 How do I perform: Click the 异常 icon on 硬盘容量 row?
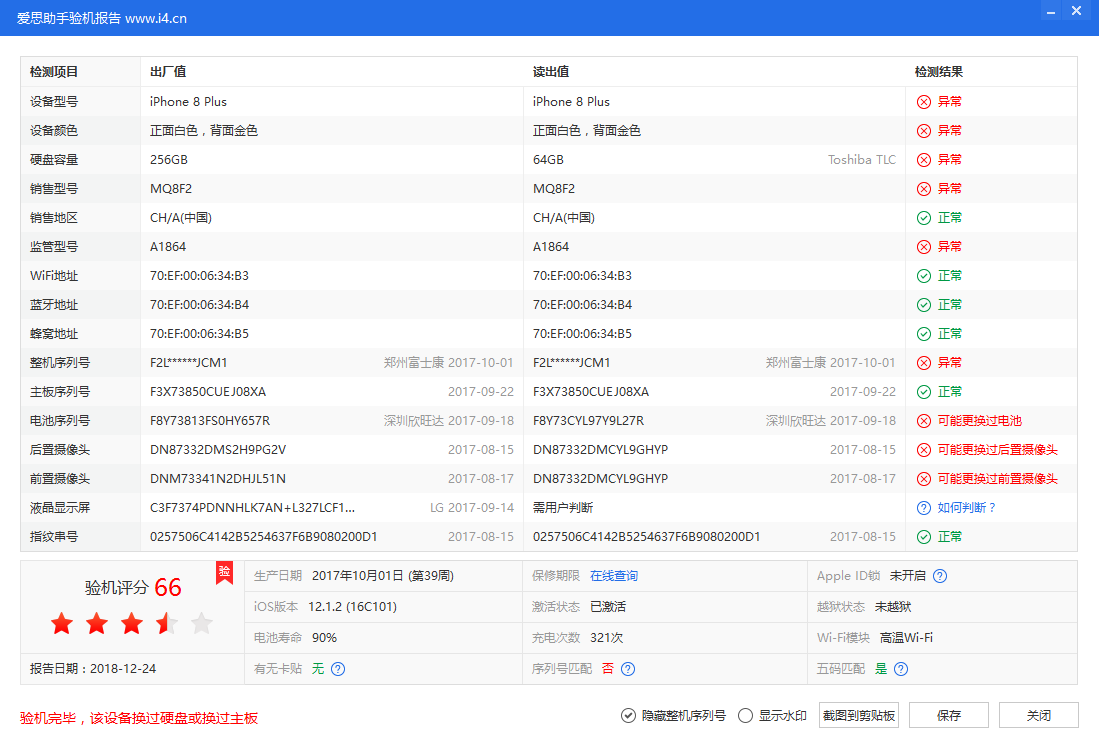point(924,159)
